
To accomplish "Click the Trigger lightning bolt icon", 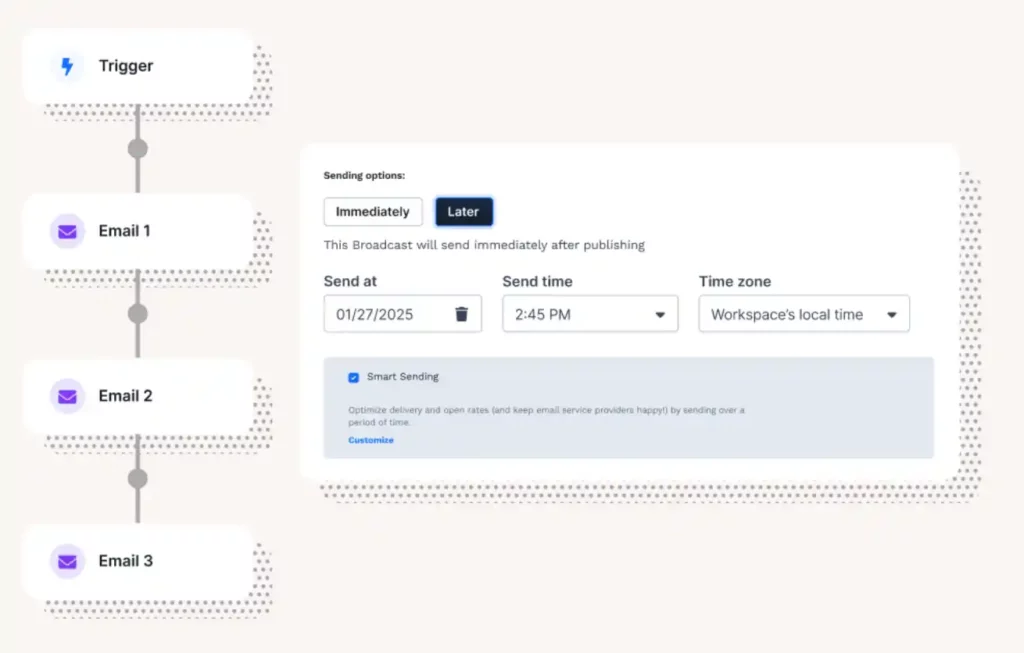I will click(67, 66).
